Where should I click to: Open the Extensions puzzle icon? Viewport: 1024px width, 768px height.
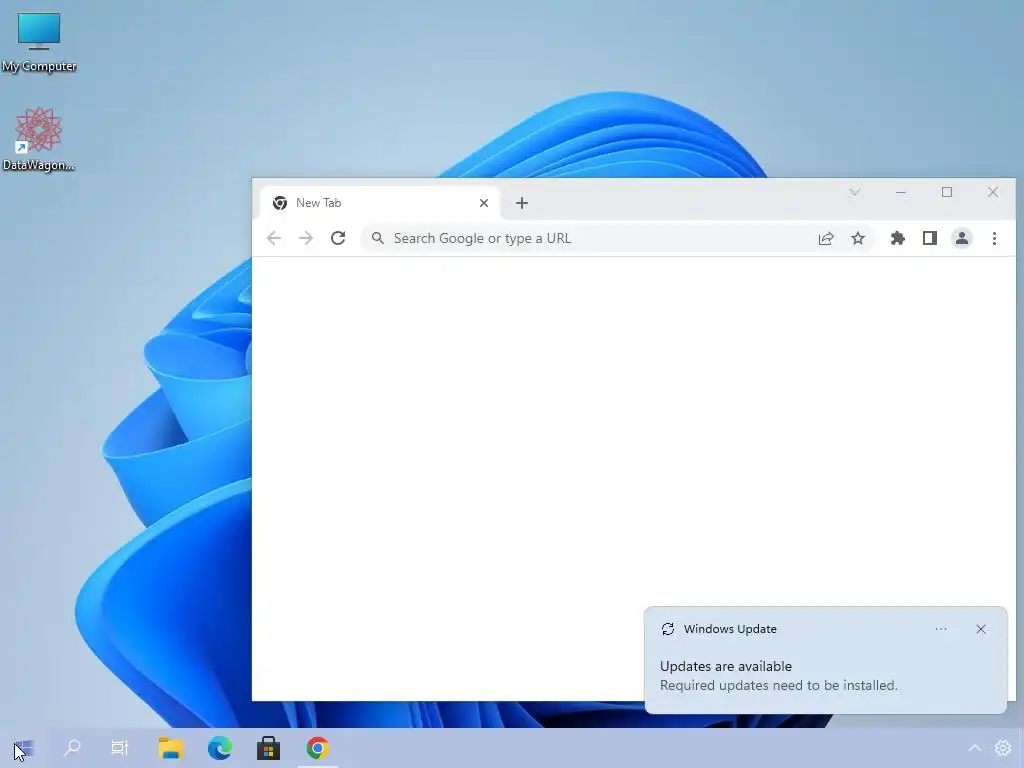898,238
